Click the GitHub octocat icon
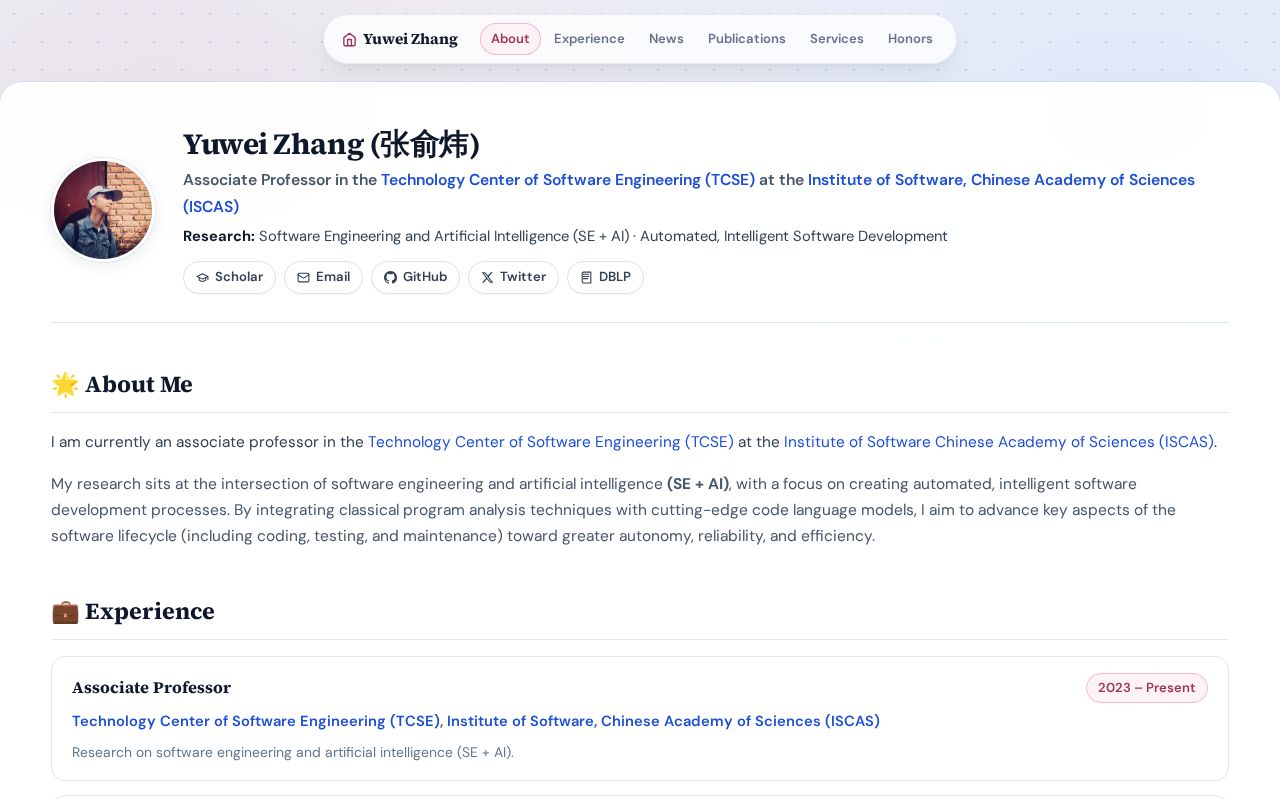This screenshot has height=800, width=1280. [391, 278]
